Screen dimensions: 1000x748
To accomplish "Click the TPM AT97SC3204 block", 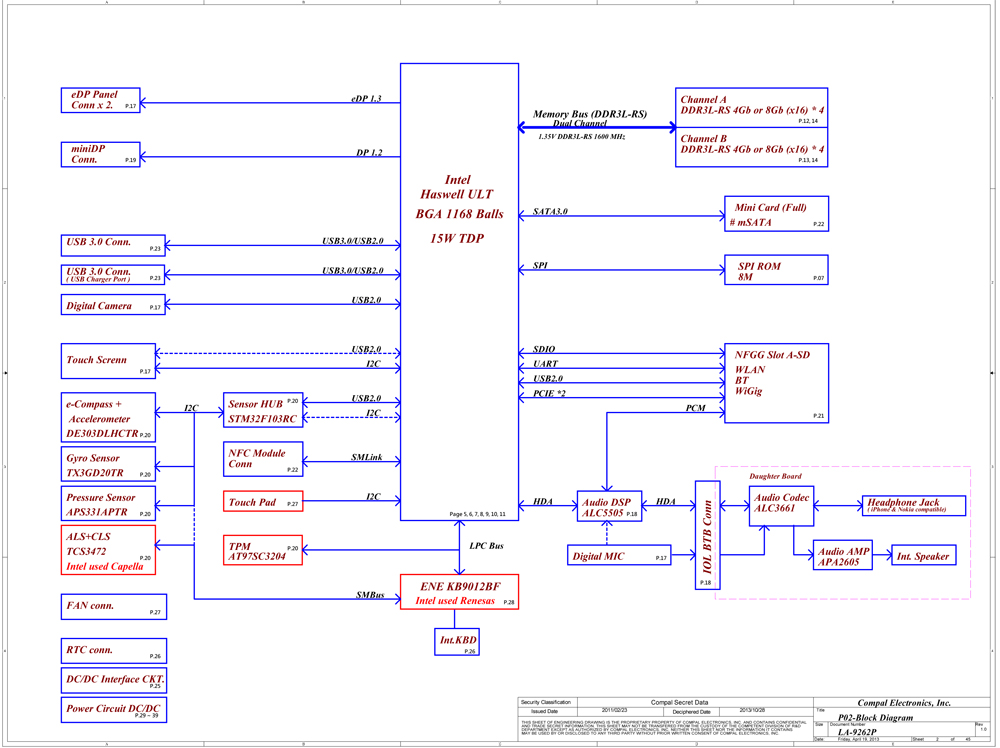I will click(263, 550).
